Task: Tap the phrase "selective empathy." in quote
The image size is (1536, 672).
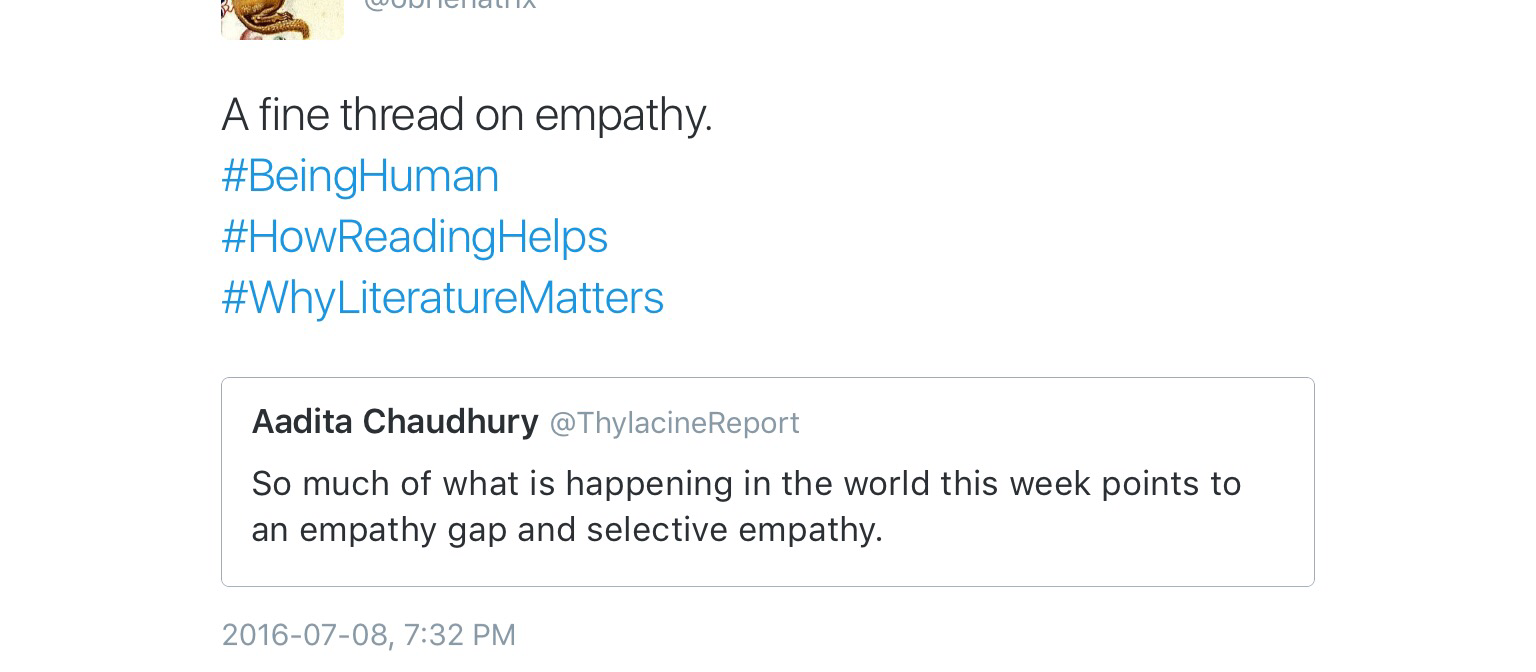Action: 735,530
